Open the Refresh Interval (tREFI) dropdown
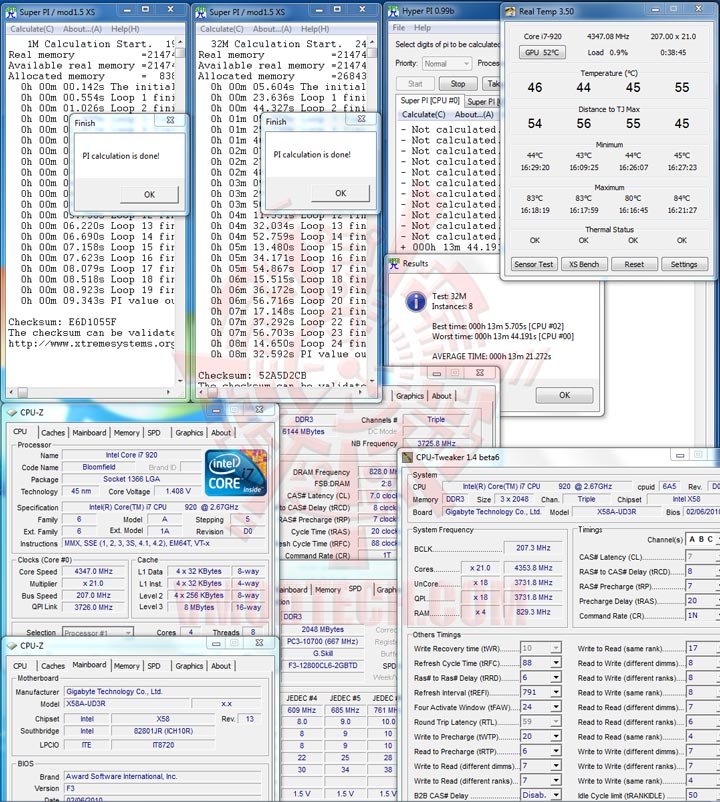This screenshot has height=802, width=720. (555, 692)
